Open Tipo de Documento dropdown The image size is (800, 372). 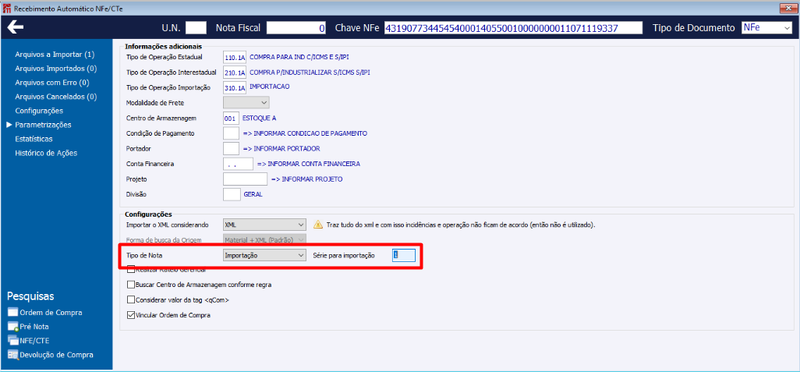[x=766, y=28]
